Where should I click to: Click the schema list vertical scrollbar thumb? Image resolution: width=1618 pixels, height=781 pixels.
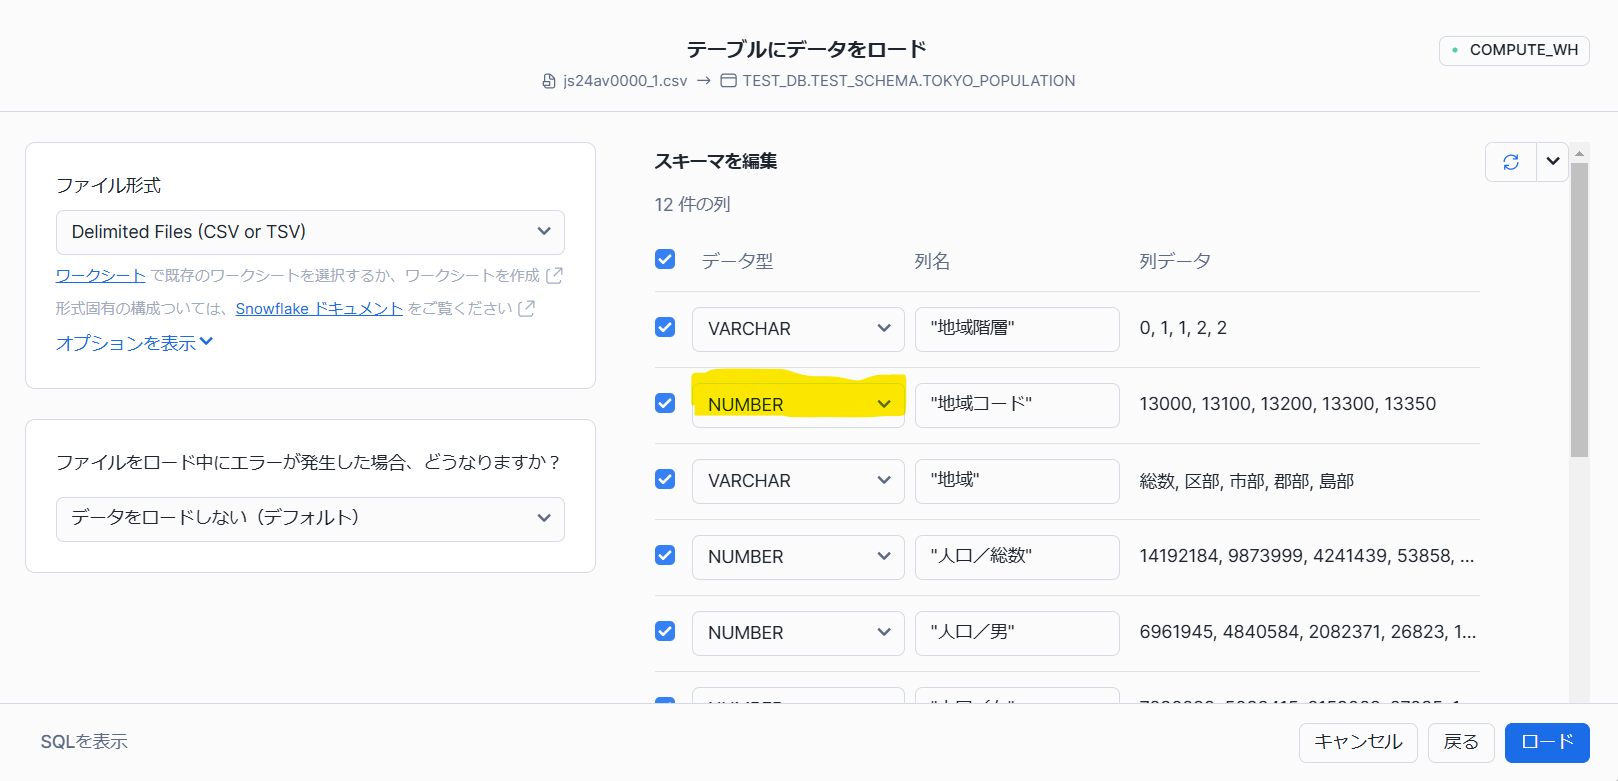(x=1579, y=310)
